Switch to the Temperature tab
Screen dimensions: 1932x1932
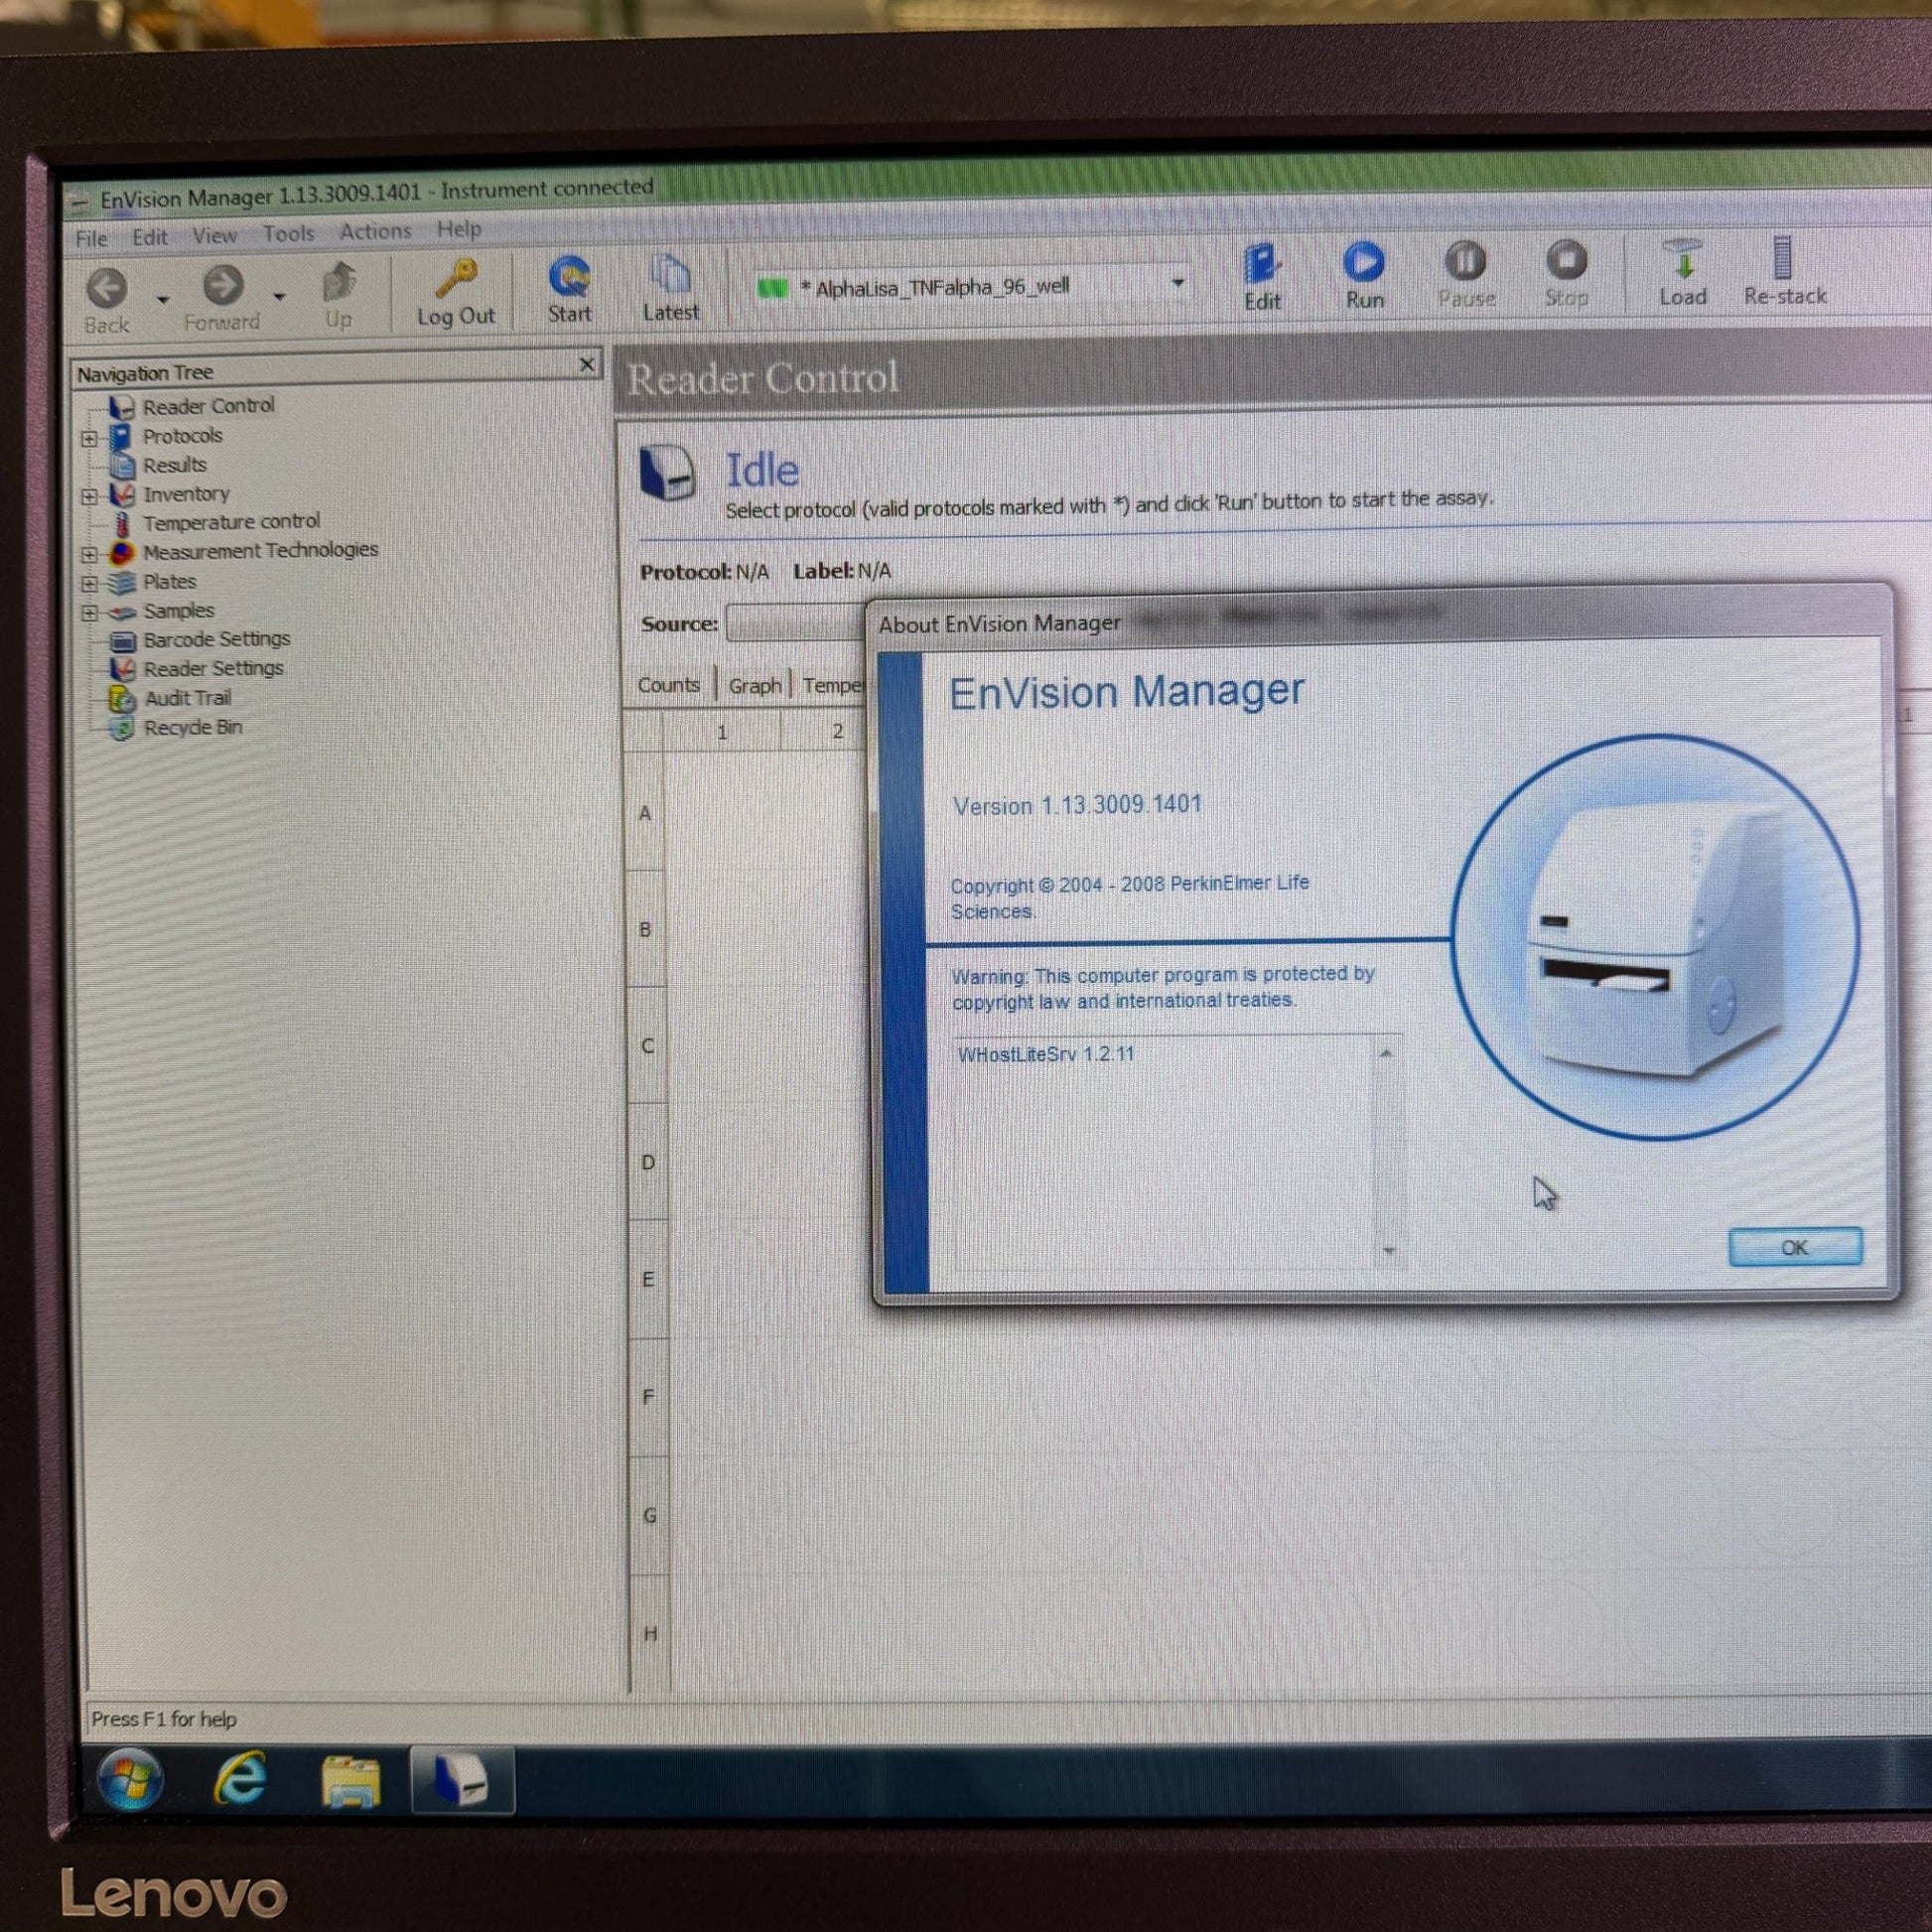[832, 686]
